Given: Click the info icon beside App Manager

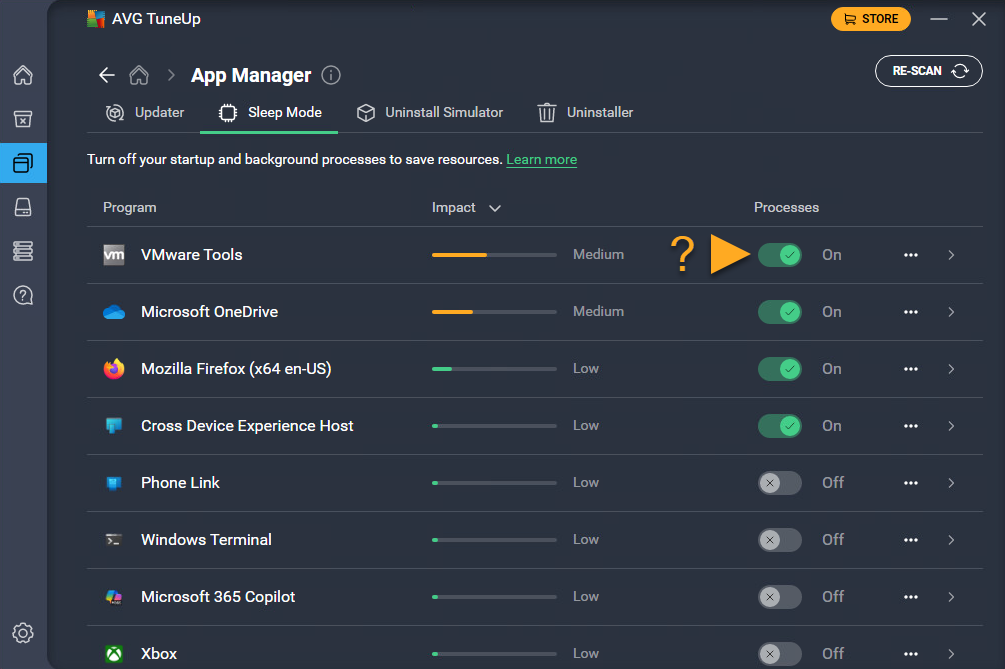Looking at the screenshot, I should pos(332,76).
